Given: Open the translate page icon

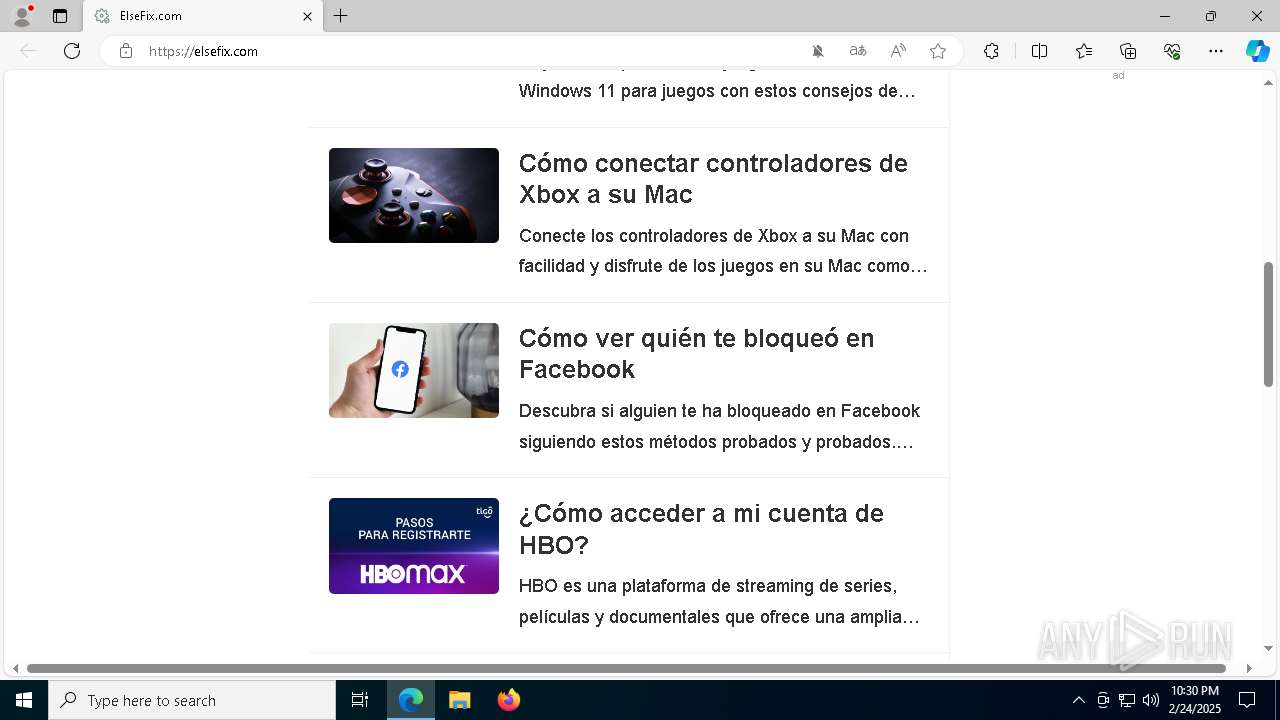Looking at the screenshot, I should tap(858, 51).
